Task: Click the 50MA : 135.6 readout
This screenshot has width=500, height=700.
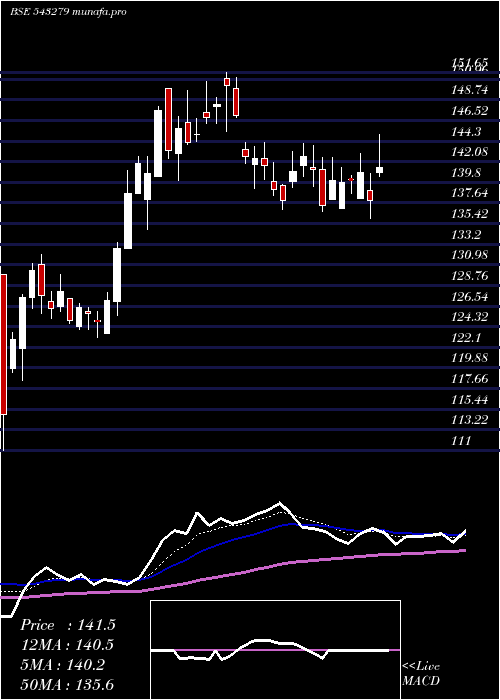Action: pos(67,684)
